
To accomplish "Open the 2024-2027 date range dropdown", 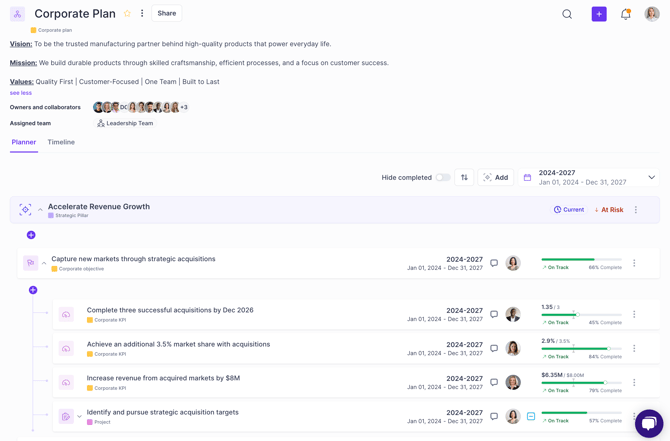I will 589,177.
